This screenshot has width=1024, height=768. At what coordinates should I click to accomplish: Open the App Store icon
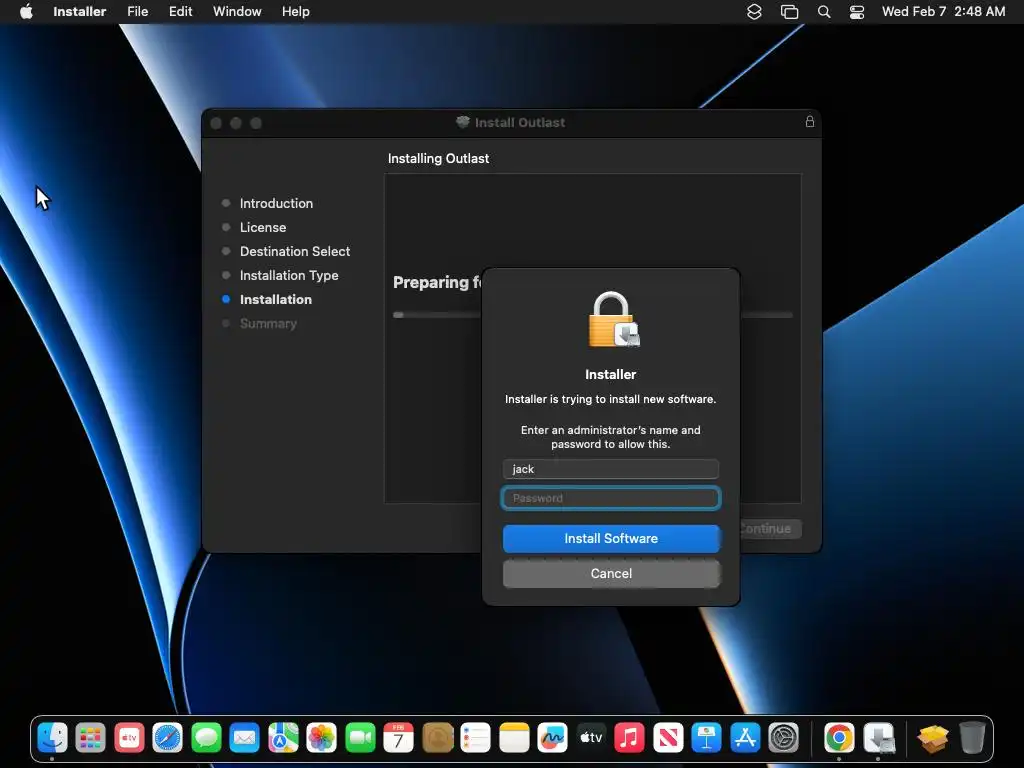pyautogui.click(x=745, y=738)
